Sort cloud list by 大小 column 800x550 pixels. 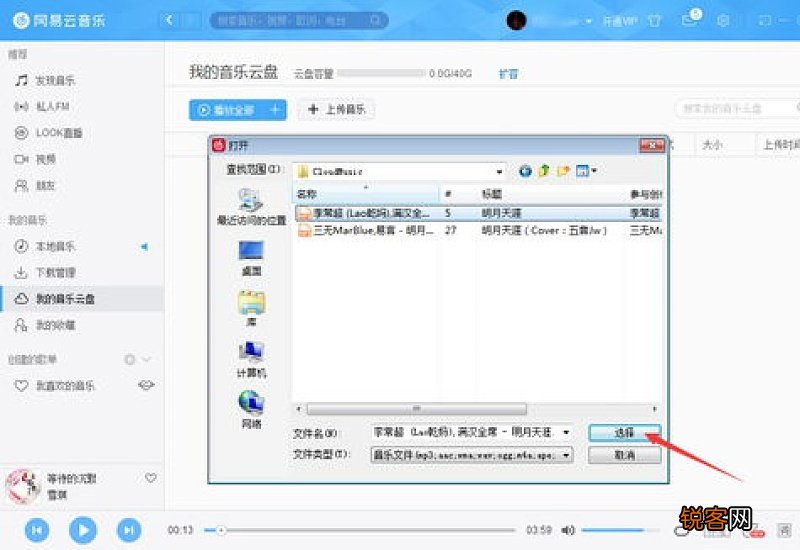coord(713,144)
